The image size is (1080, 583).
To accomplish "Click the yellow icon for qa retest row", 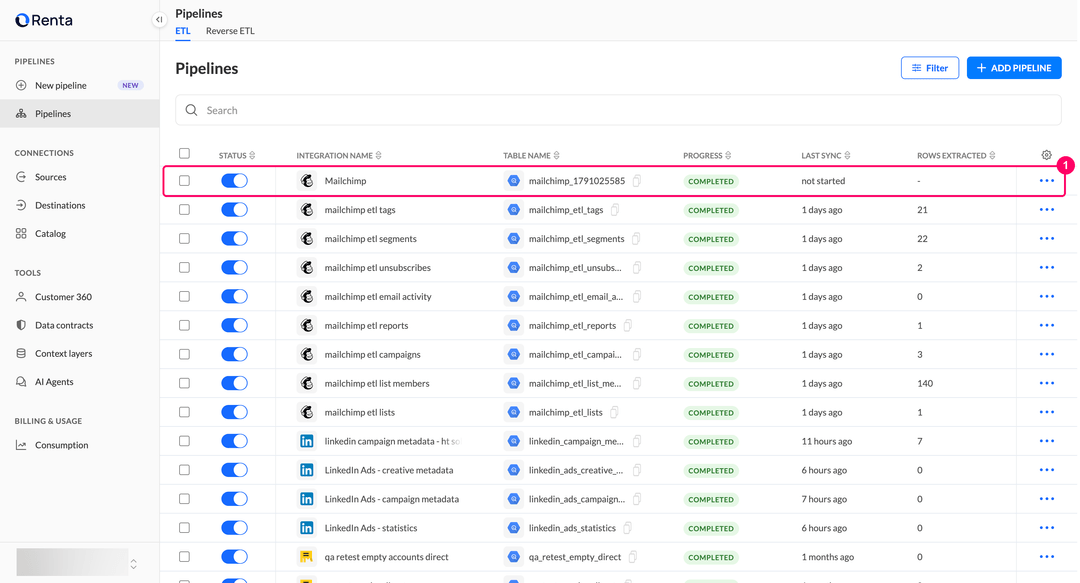I will [x=307, y=557].
